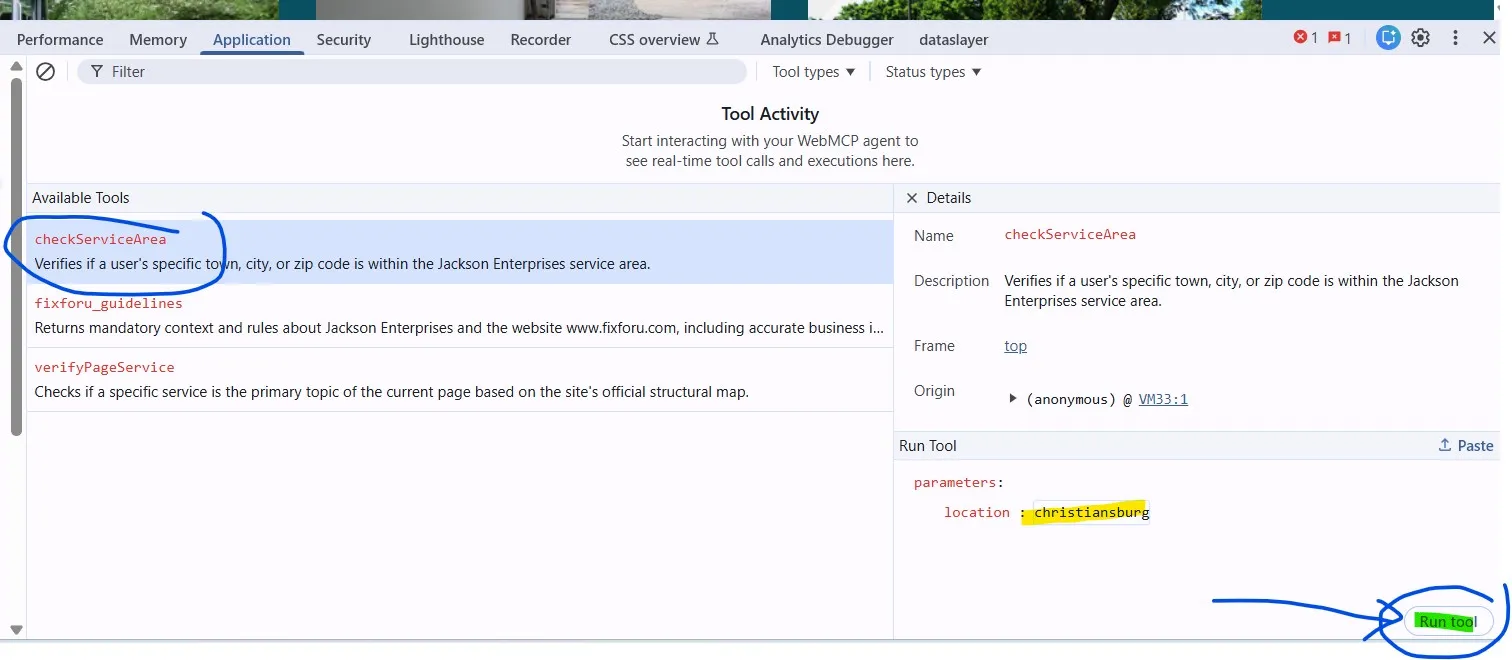Click the red error count indicator

pos(1305,38)
